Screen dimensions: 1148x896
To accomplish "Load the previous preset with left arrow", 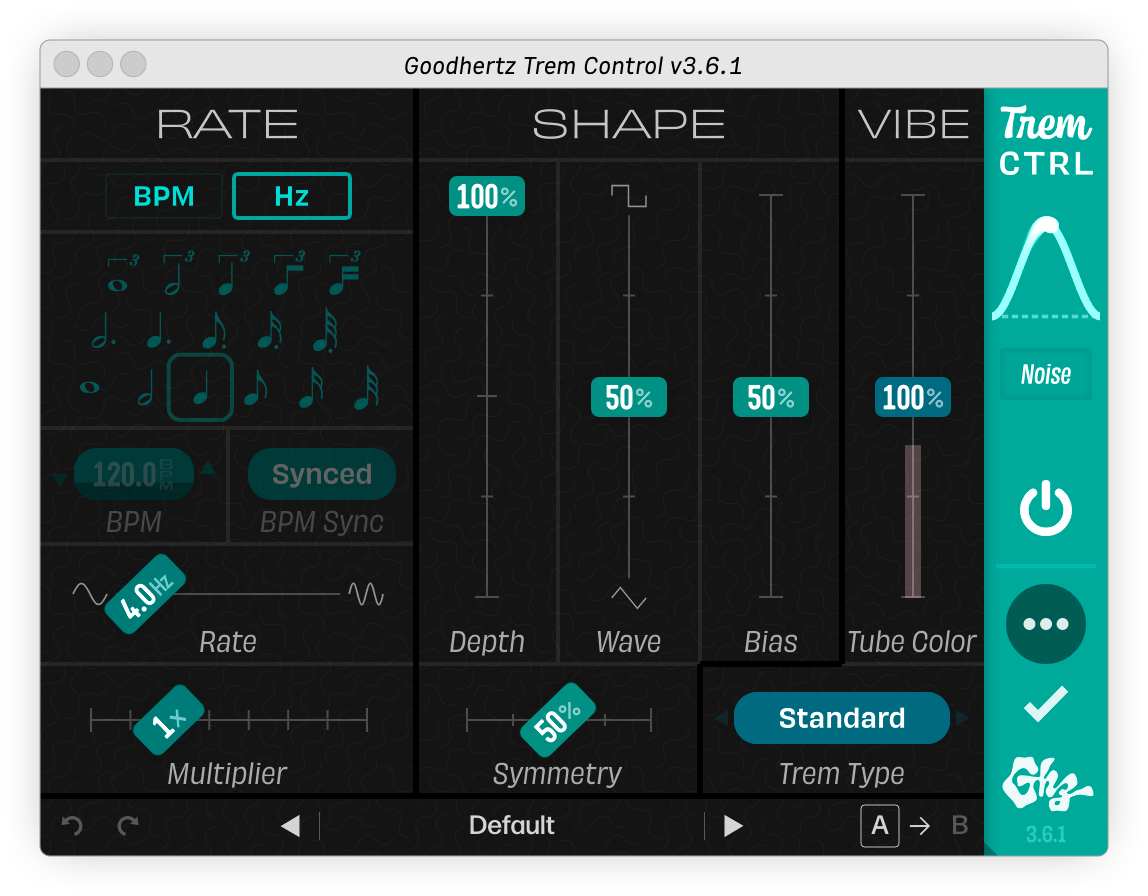I will coord(291,826).
